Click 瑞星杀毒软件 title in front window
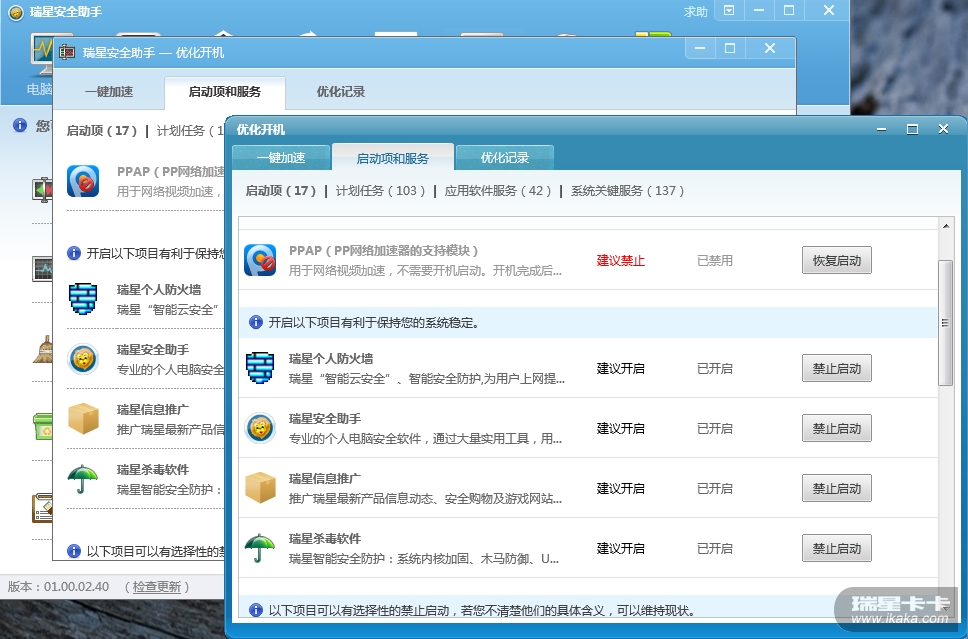Screen dimensions: 968x639 tap(325, 538)
